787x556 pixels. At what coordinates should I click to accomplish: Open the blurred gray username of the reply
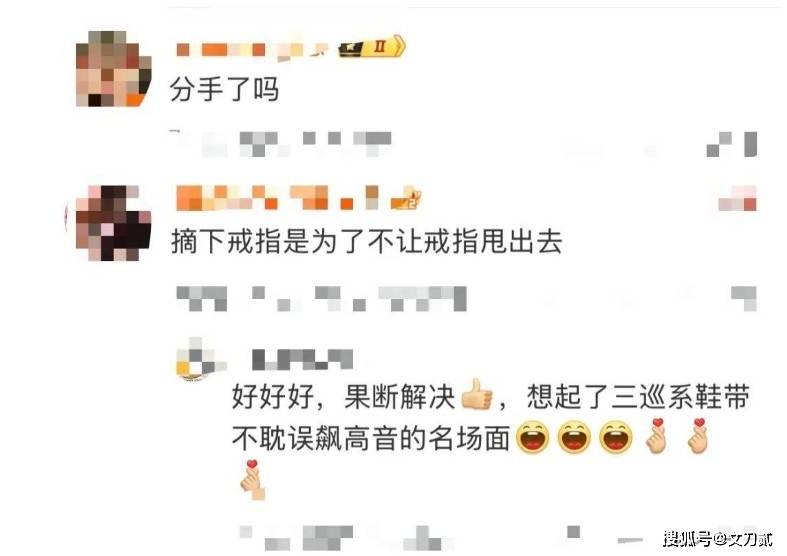303,359
